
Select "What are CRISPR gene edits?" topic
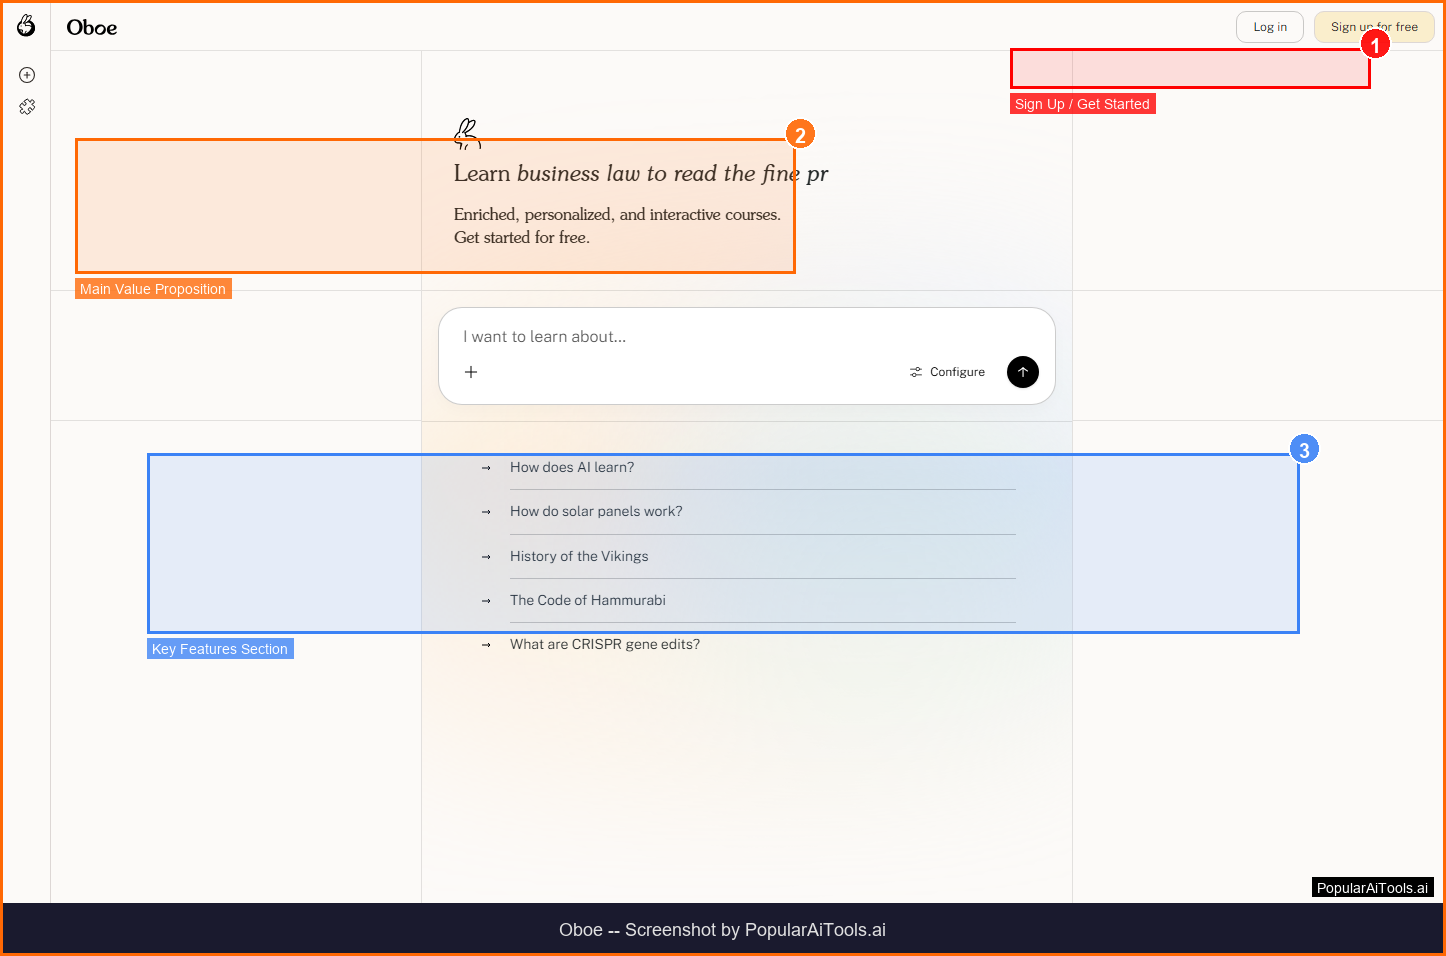click(x=605, y=645)
